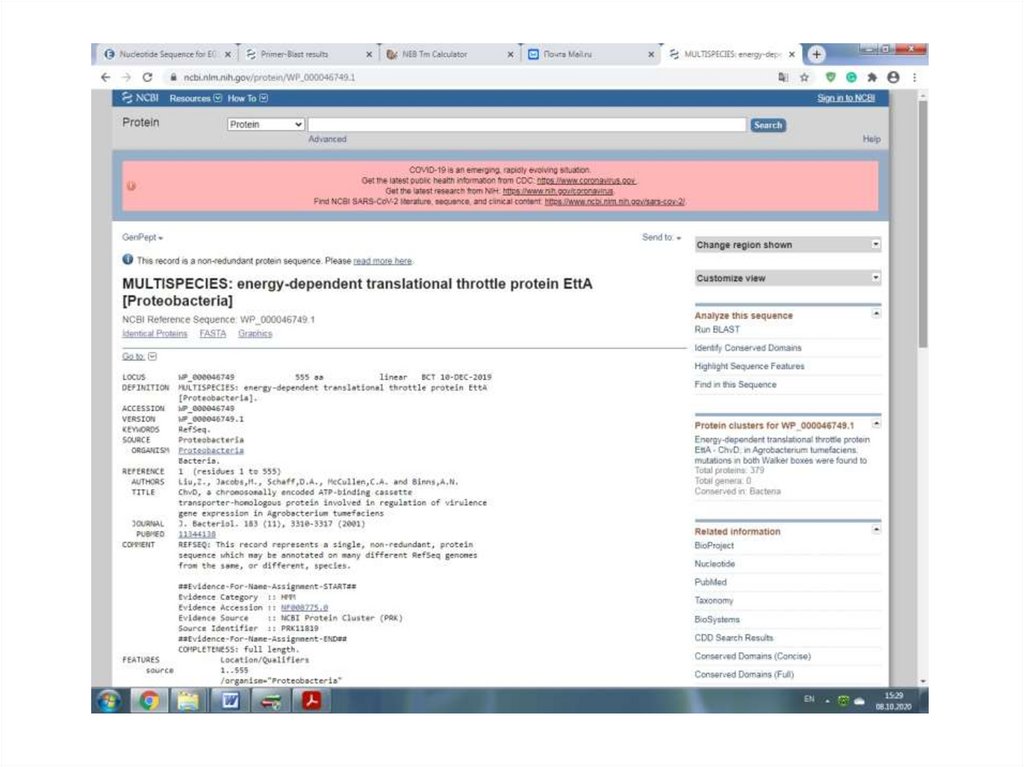Open the coronavirus.gov CDC link

pyautogui.click(x=586, y=180)
